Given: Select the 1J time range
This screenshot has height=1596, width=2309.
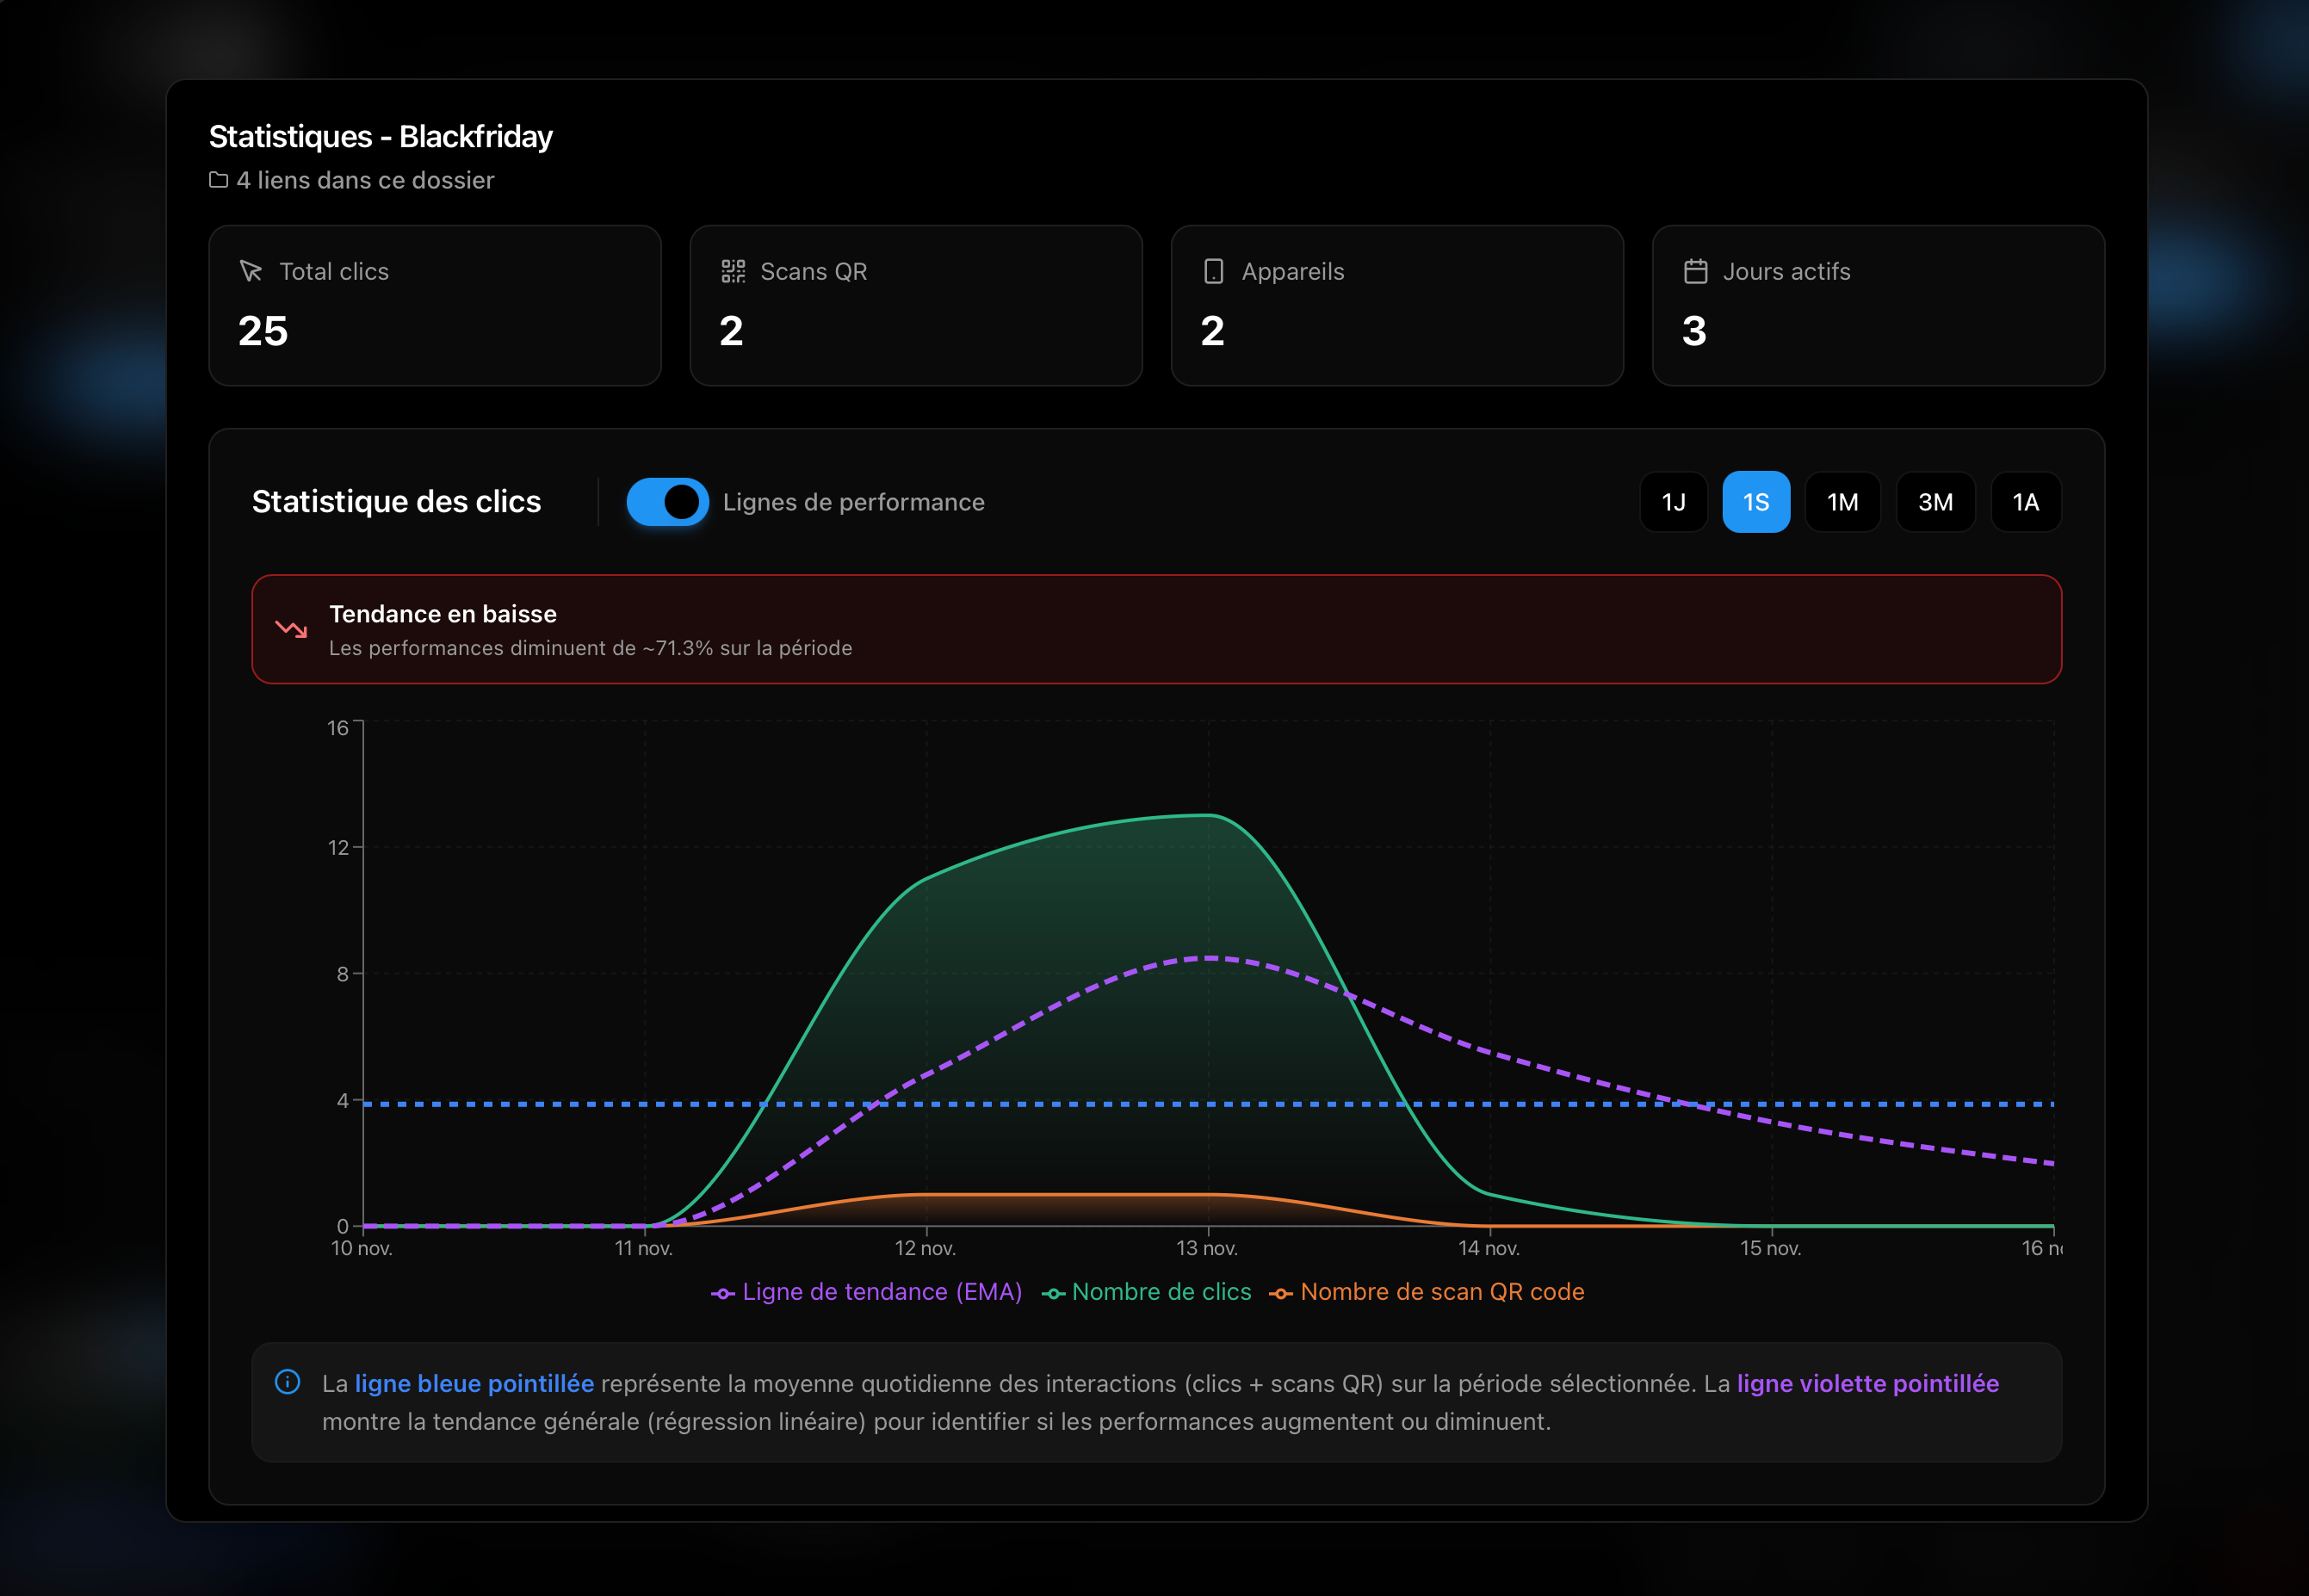Looking at the screenshot, I should tap(1673, 502).
